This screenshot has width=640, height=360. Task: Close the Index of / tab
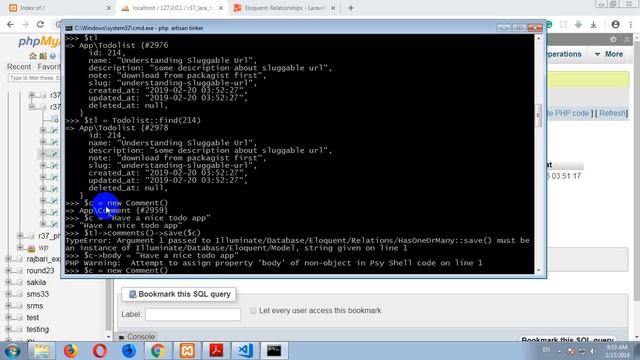(109, 8)
